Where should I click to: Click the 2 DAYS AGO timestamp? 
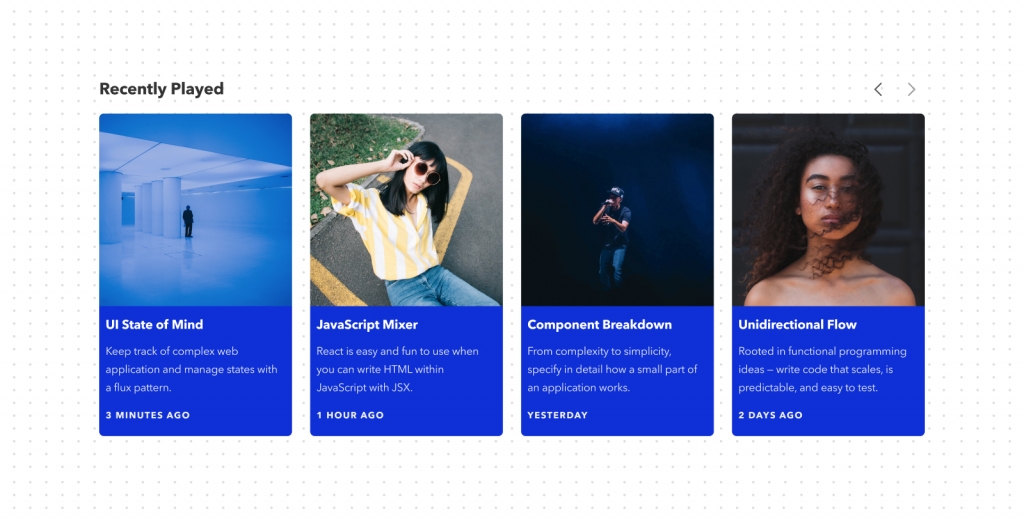coord(771,415)
